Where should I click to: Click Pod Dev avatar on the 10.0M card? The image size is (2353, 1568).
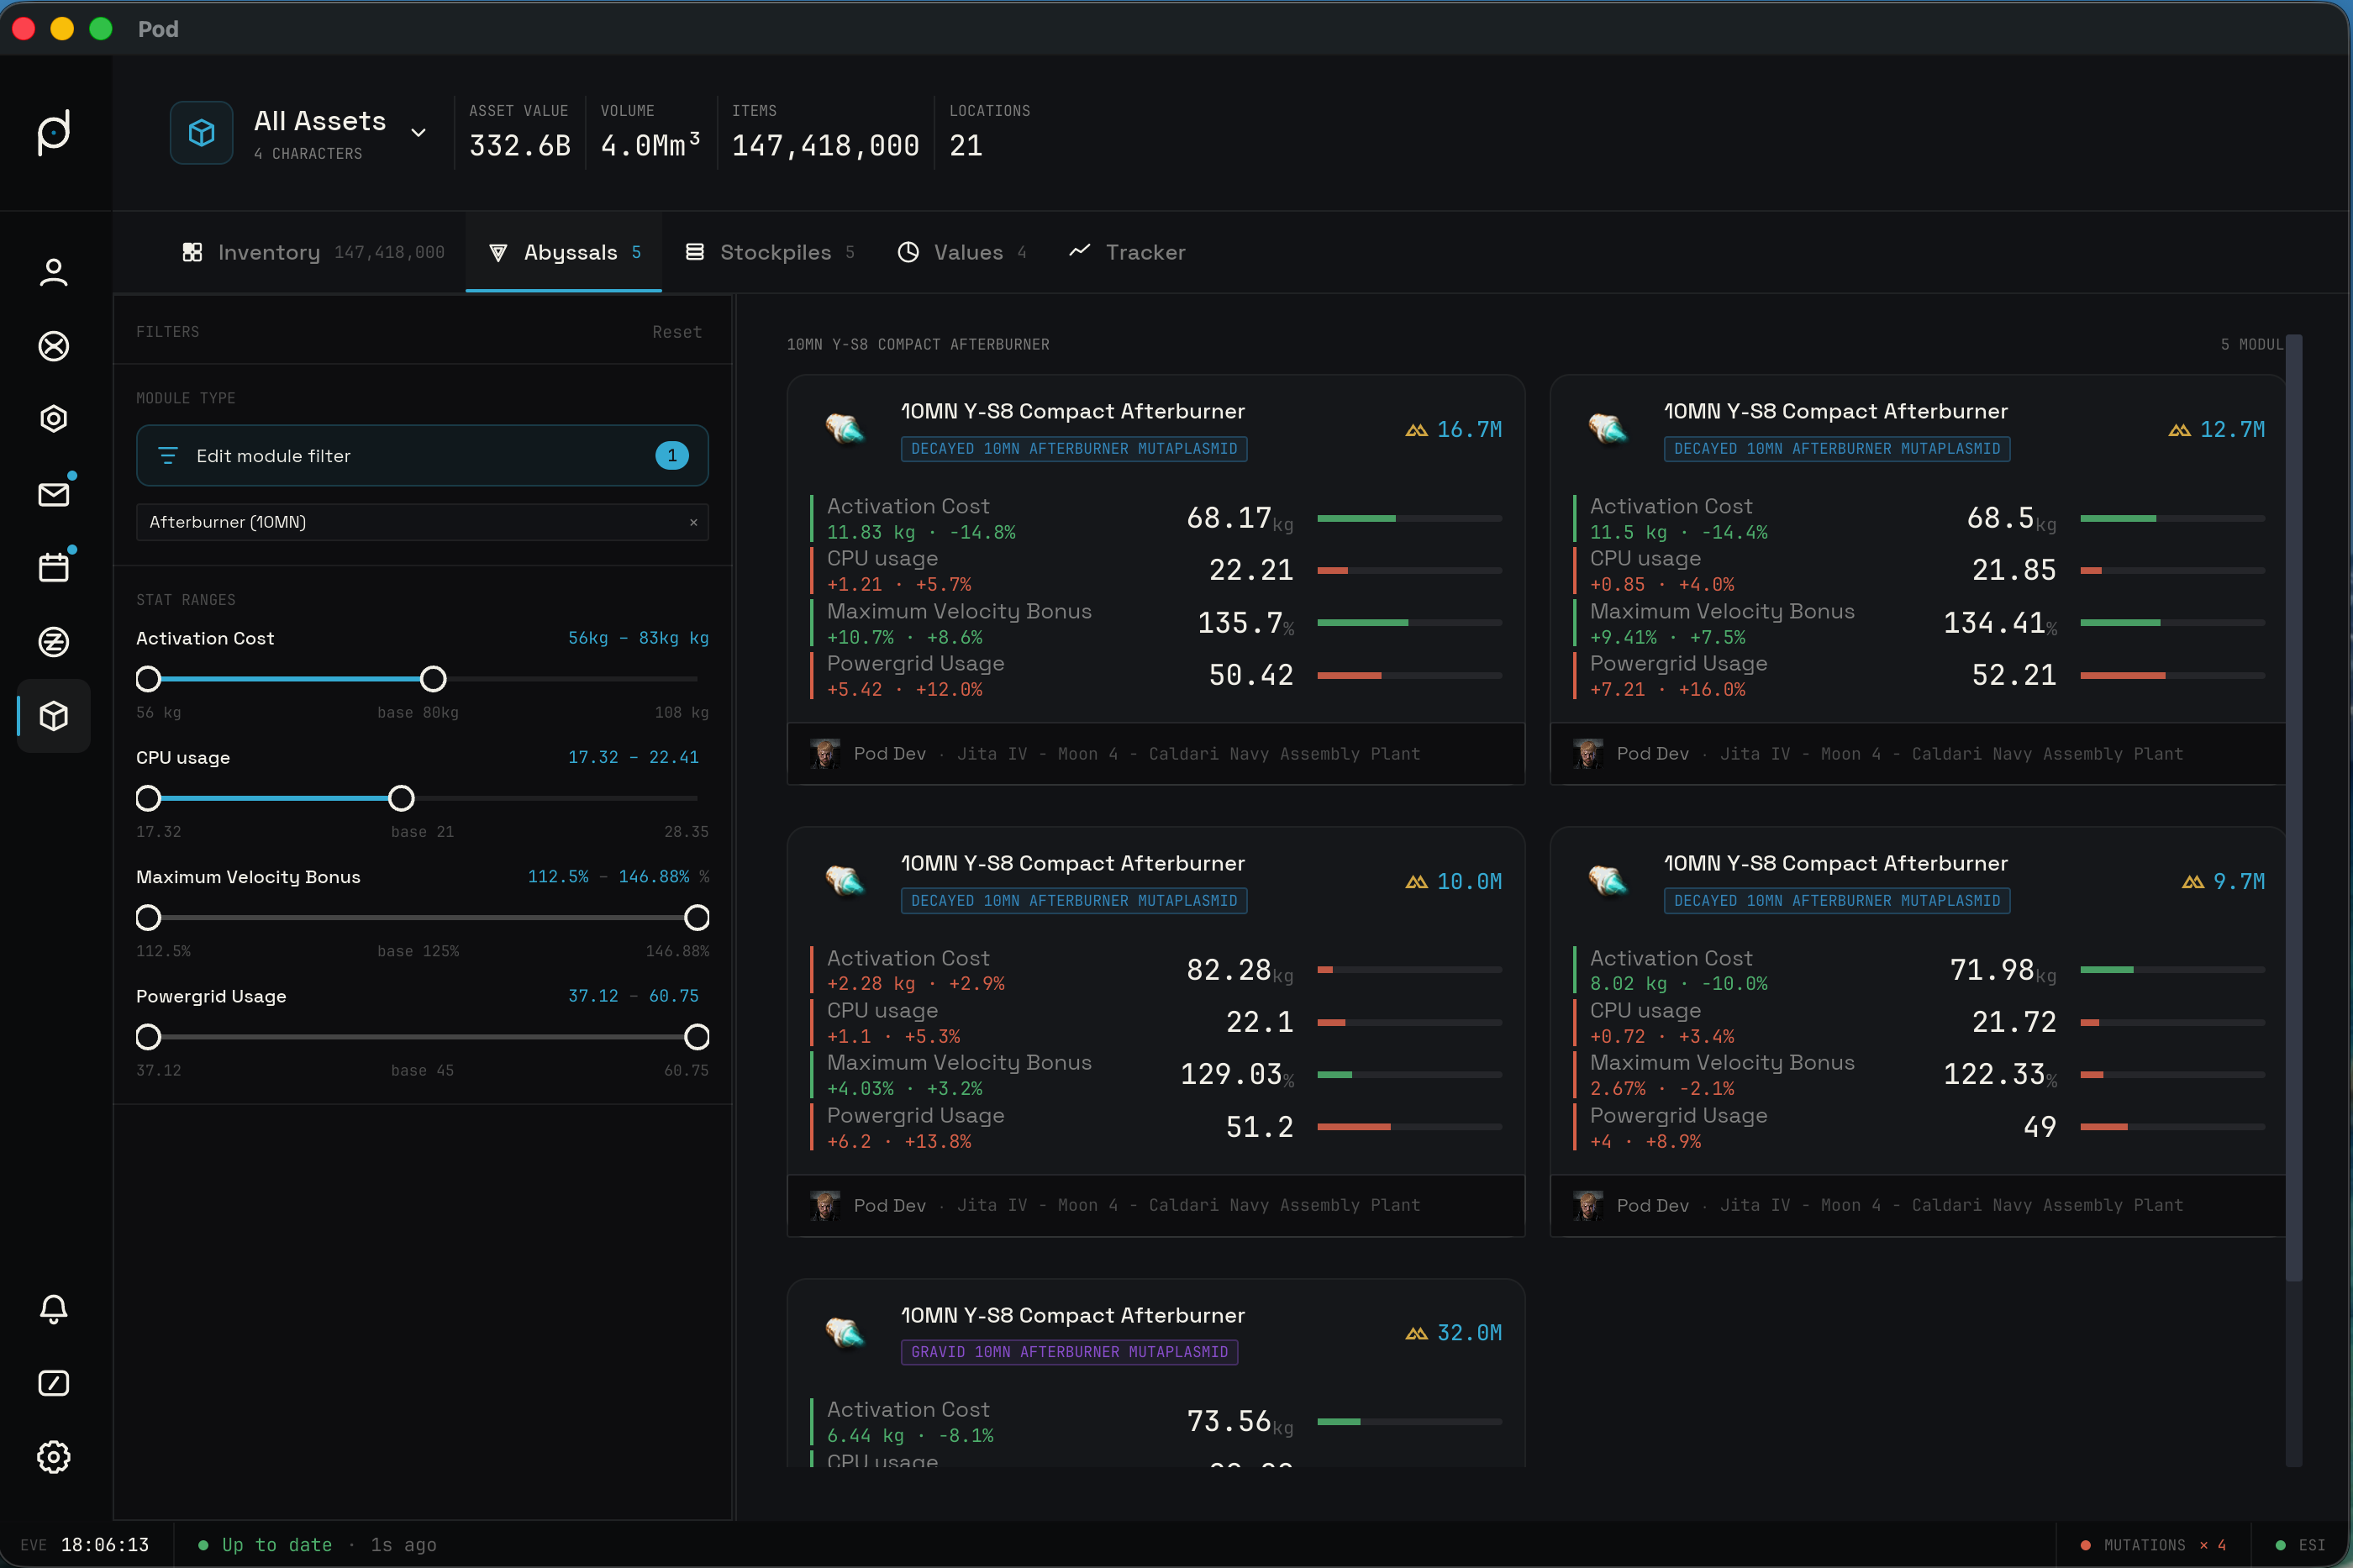tap(825, 1206)
